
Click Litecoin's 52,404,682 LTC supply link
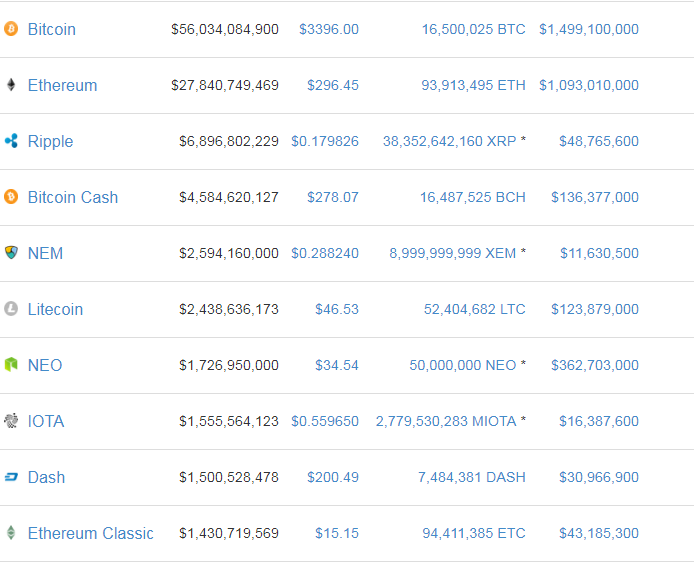coord(474,309)
